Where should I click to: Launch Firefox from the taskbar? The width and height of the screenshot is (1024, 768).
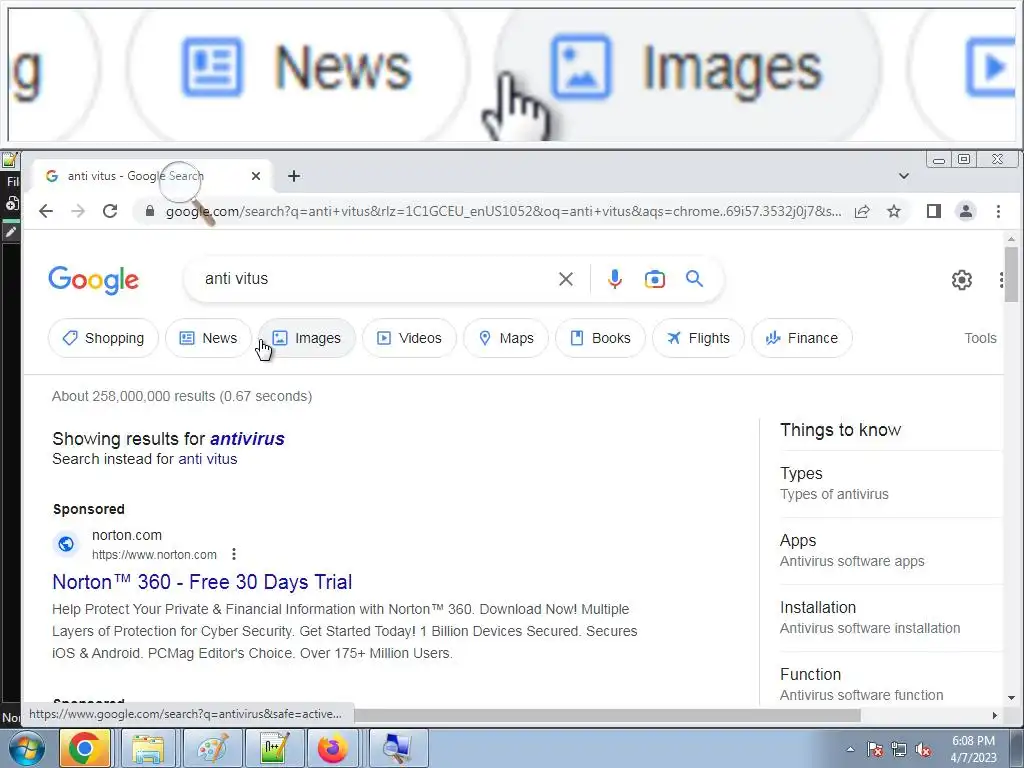point(333,748)
